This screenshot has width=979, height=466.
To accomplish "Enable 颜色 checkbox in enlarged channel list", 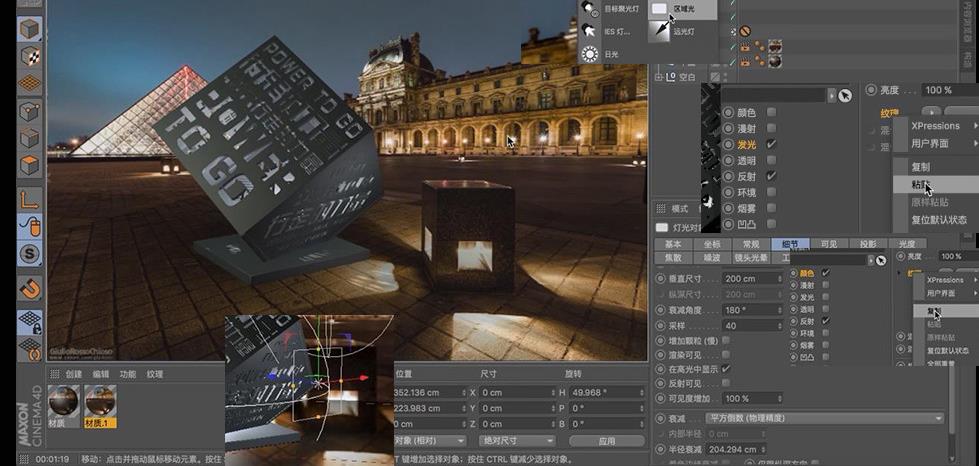I will [772, 112].
